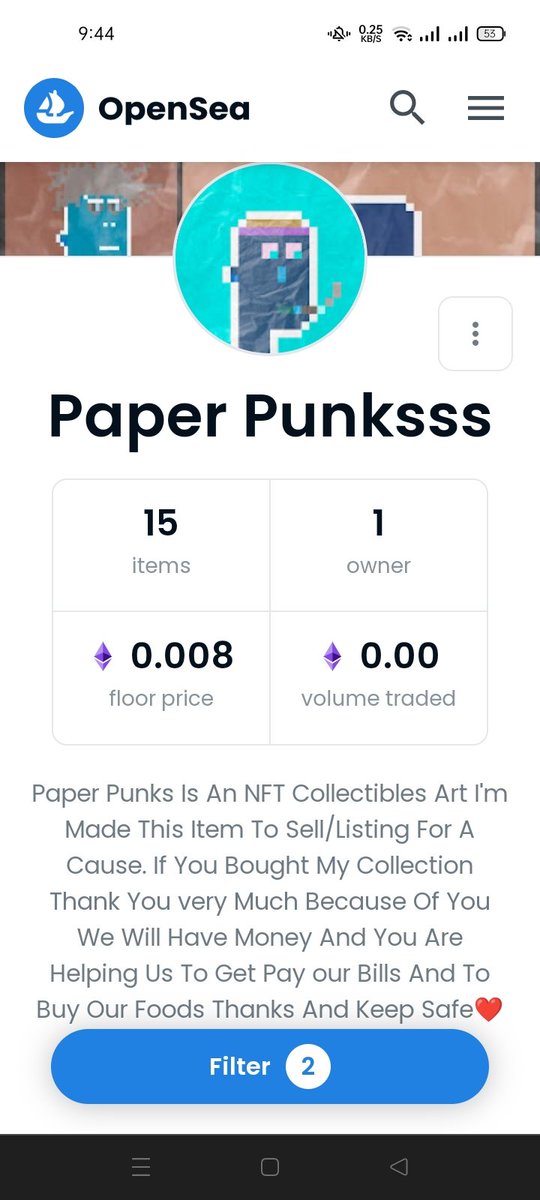Screen dimensions: 540x1200
Task: Select the 15 items stat cell
Action: (x=161, y=545)
